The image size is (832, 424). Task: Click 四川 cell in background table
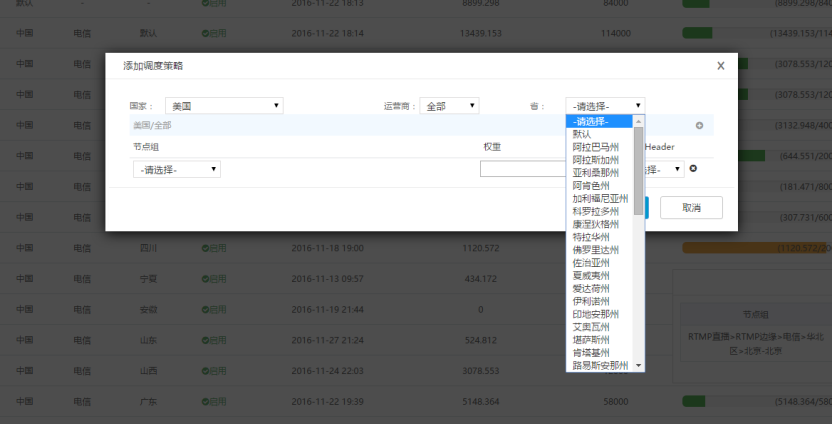149,248
